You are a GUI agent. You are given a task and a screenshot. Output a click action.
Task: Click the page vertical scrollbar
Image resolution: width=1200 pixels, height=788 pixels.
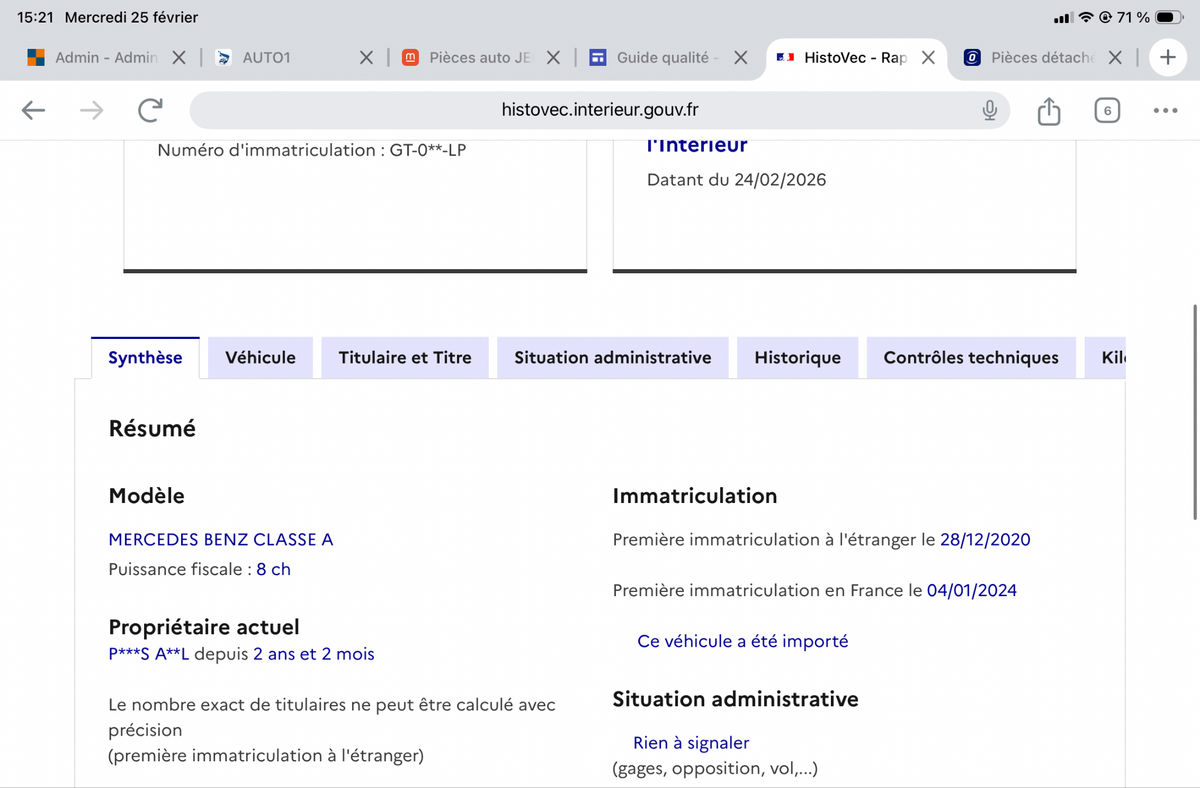1195,412
